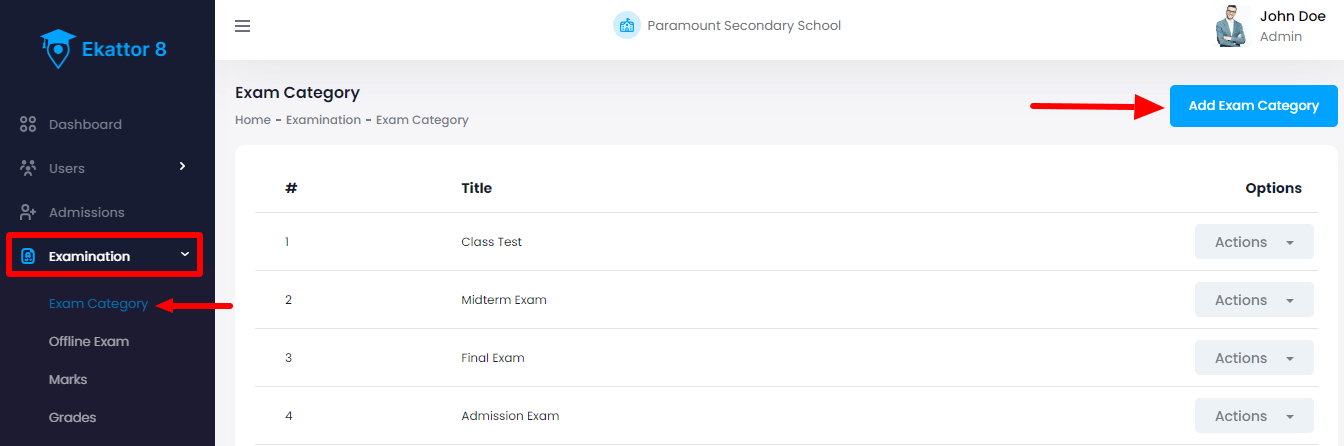Screen dimensions: 1344x446
Task: Open the Grades menu item
Action: [x=72, y=418]
